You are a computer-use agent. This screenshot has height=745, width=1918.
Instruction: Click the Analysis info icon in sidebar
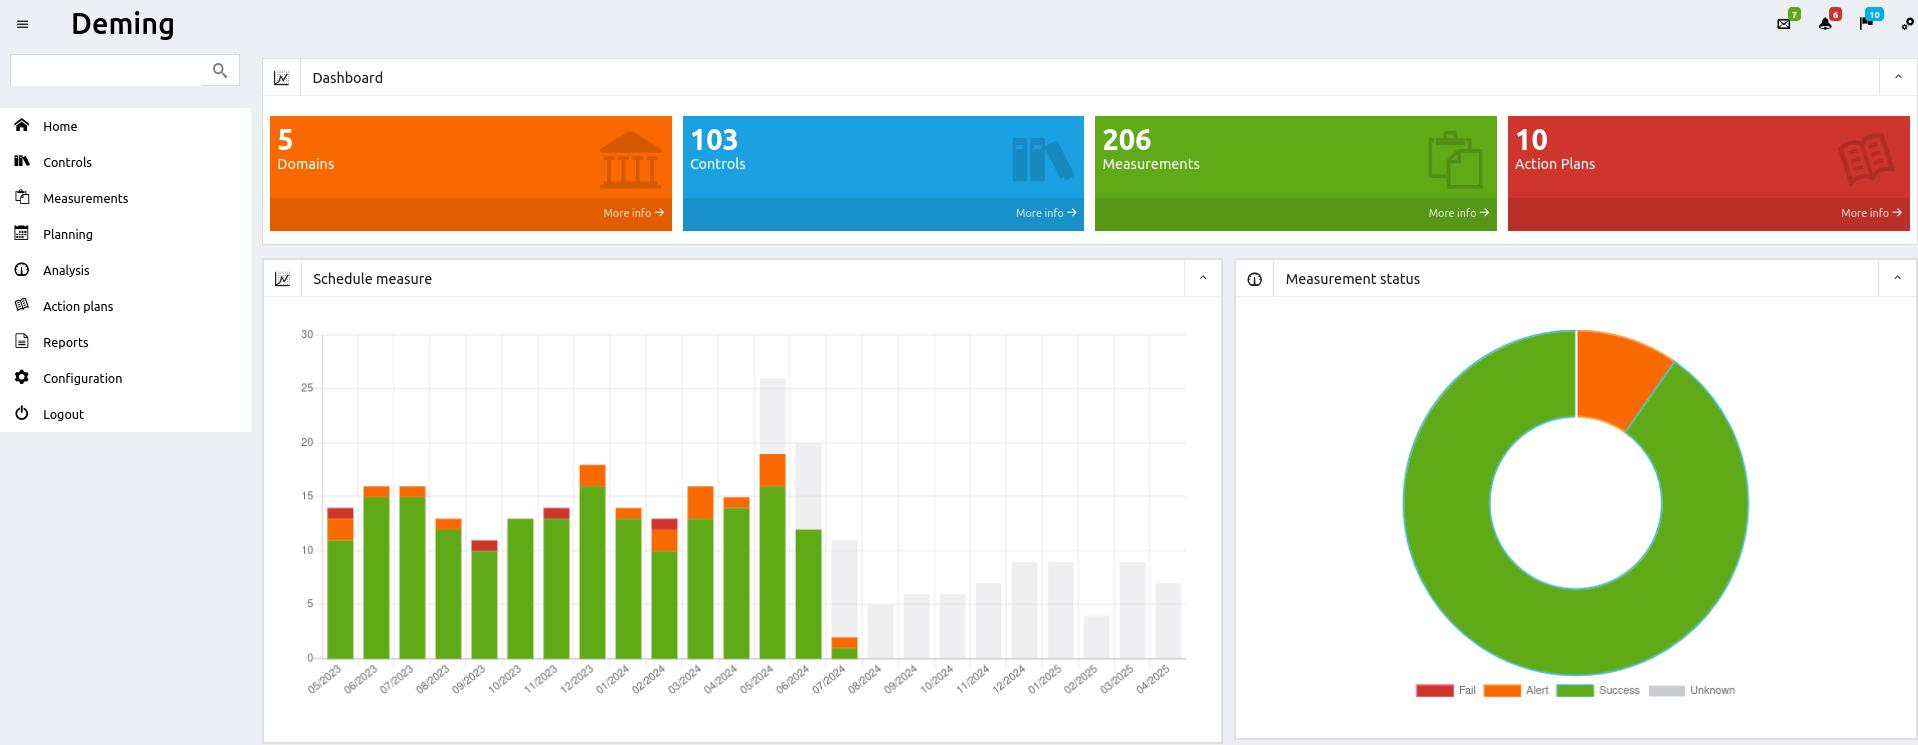22,269
